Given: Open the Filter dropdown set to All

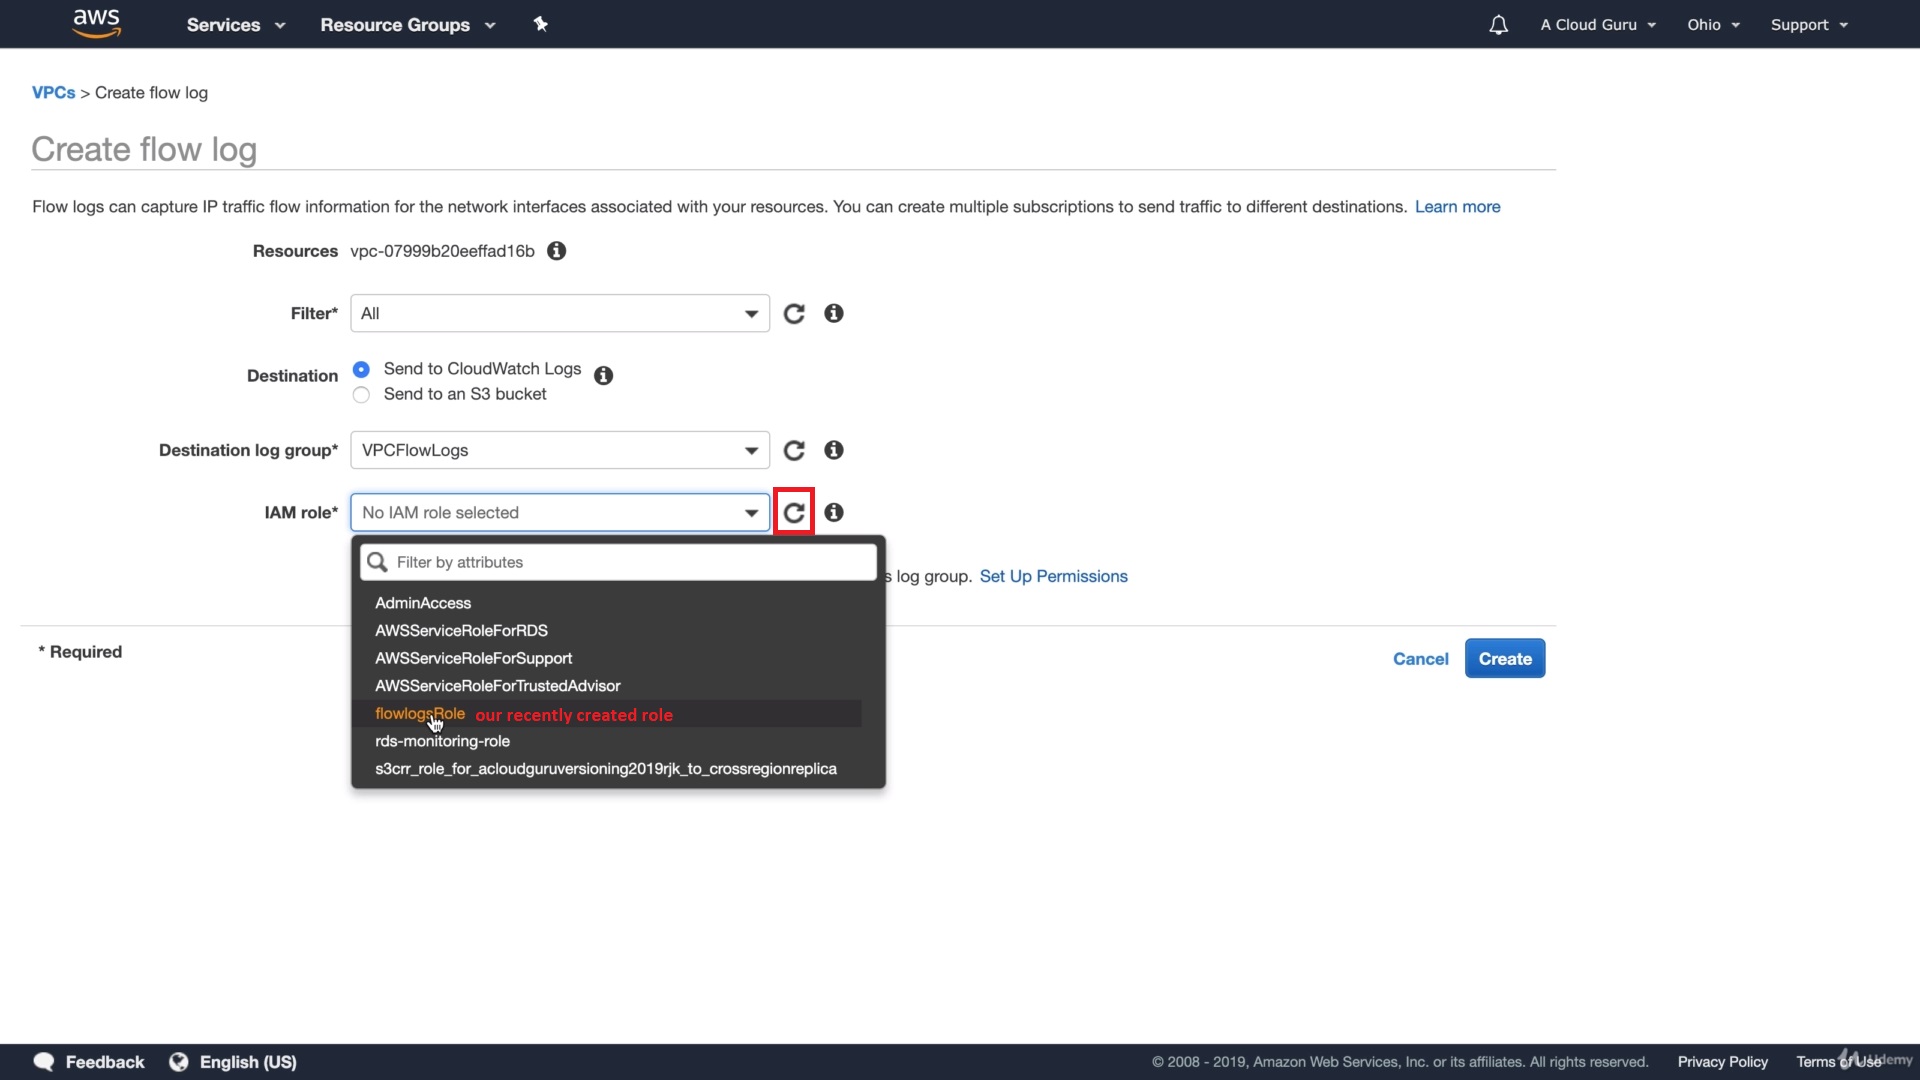Looking at the screenshot, I should point(559,314).
